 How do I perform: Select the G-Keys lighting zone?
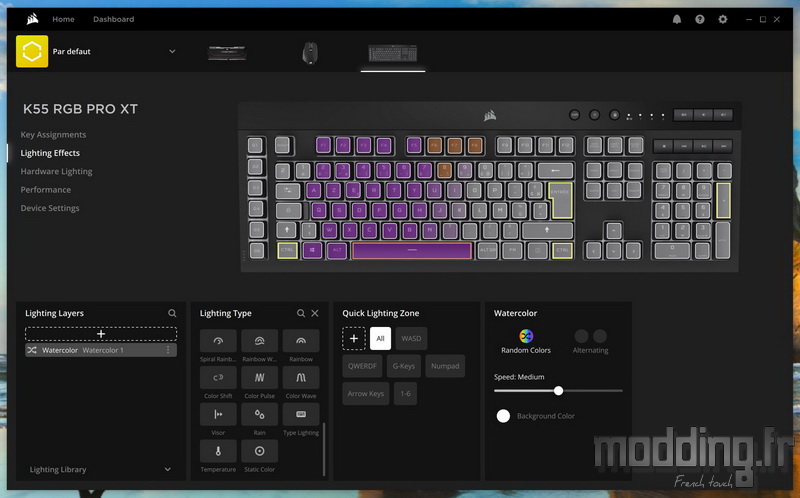tap(404, 366)
